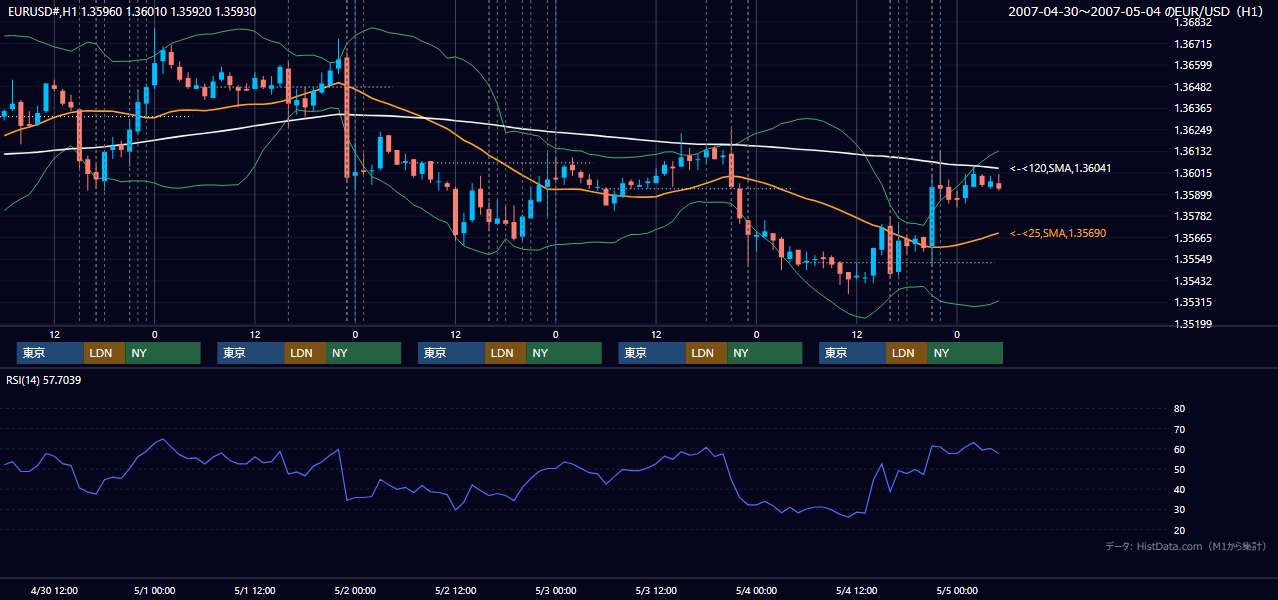This screenshot has height=600, width=1278.
Task: Select the 5/1 00:00 time axis label
Action: click(x=155, y=591)
